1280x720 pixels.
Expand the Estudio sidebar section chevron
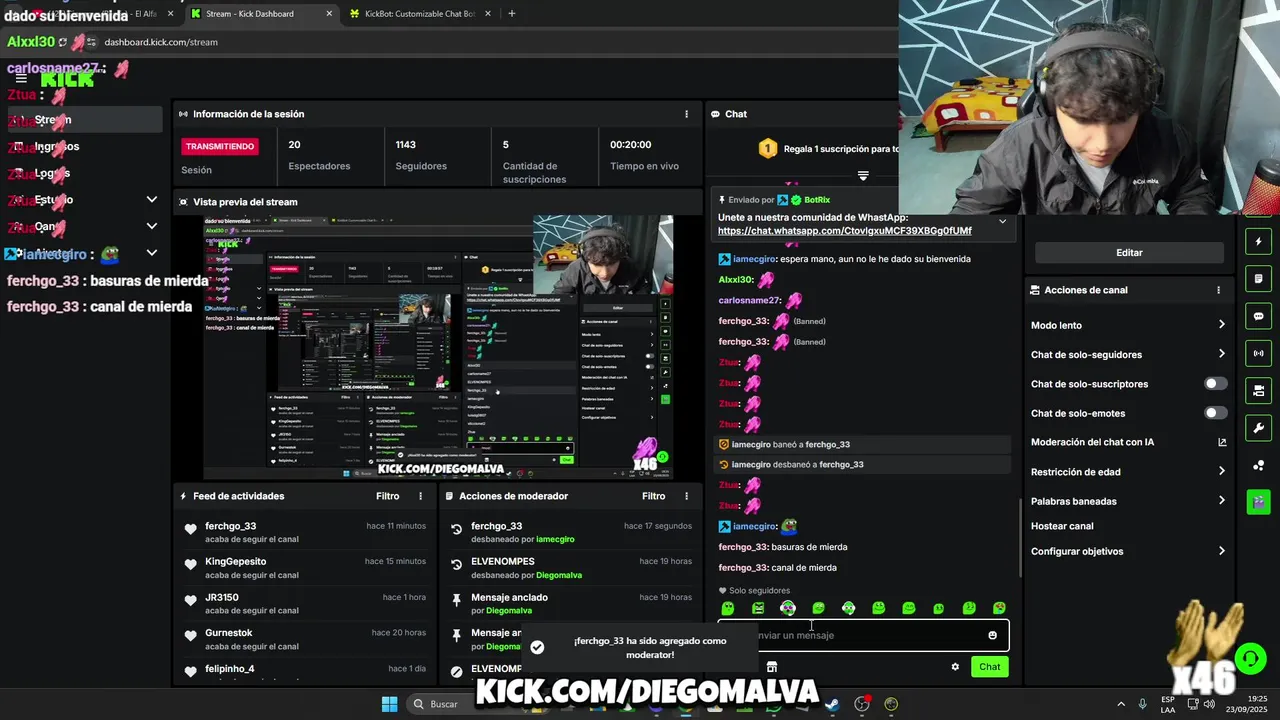(152, 199)
